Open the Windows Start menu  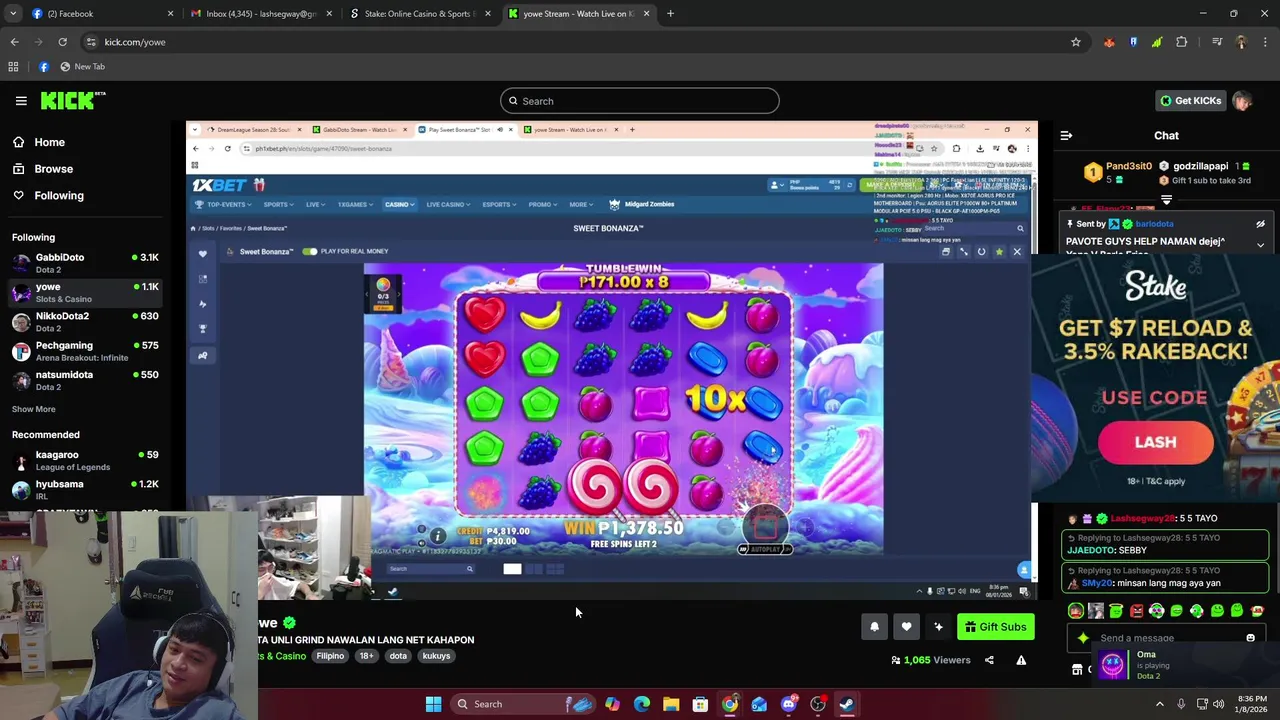tap(433, 704)
